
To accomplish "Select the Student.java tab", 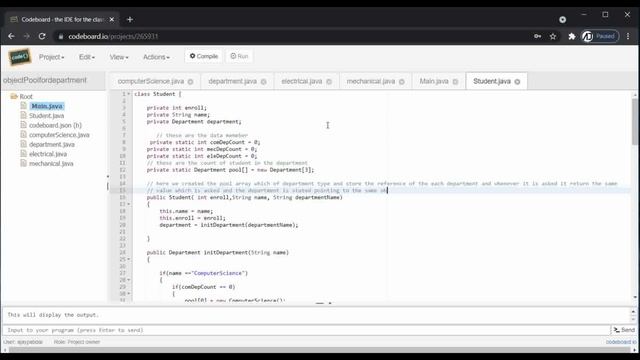I will coord(491,81).
